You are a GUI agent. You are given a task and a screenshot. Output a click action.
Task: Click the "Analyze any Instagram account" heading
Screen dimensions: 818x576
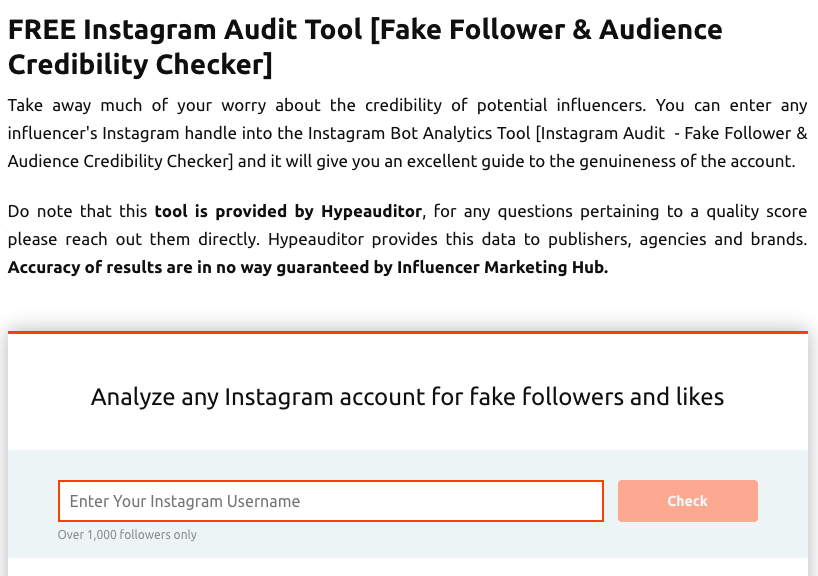point(407,397)
